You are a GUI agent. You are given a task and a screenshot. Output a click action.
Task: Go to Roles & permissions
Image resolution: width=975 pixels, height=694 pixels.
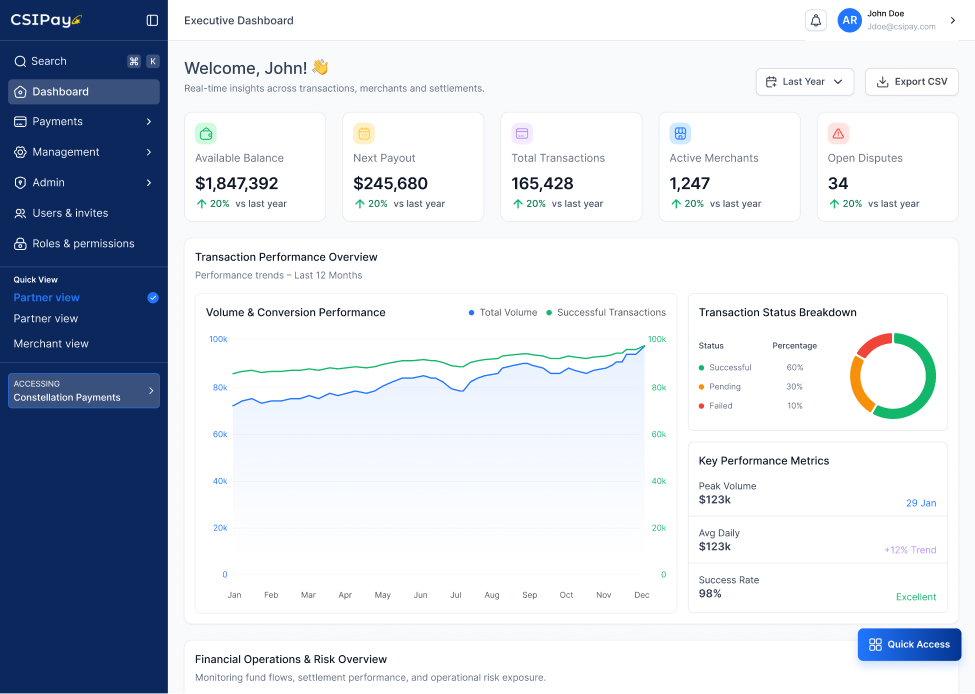tap(83, 244)
